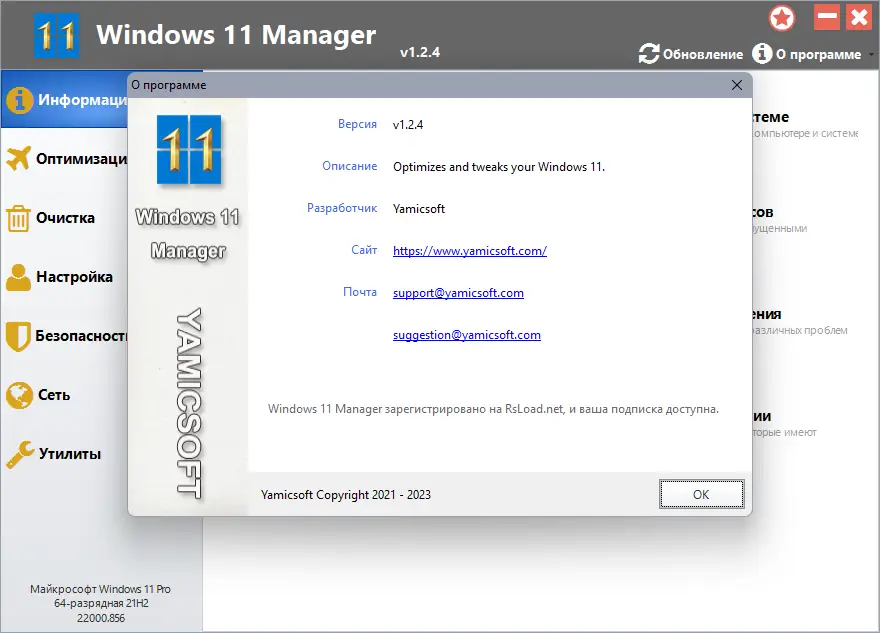Click the suggestion@yamicsoft.com email link

coord(467,335)
